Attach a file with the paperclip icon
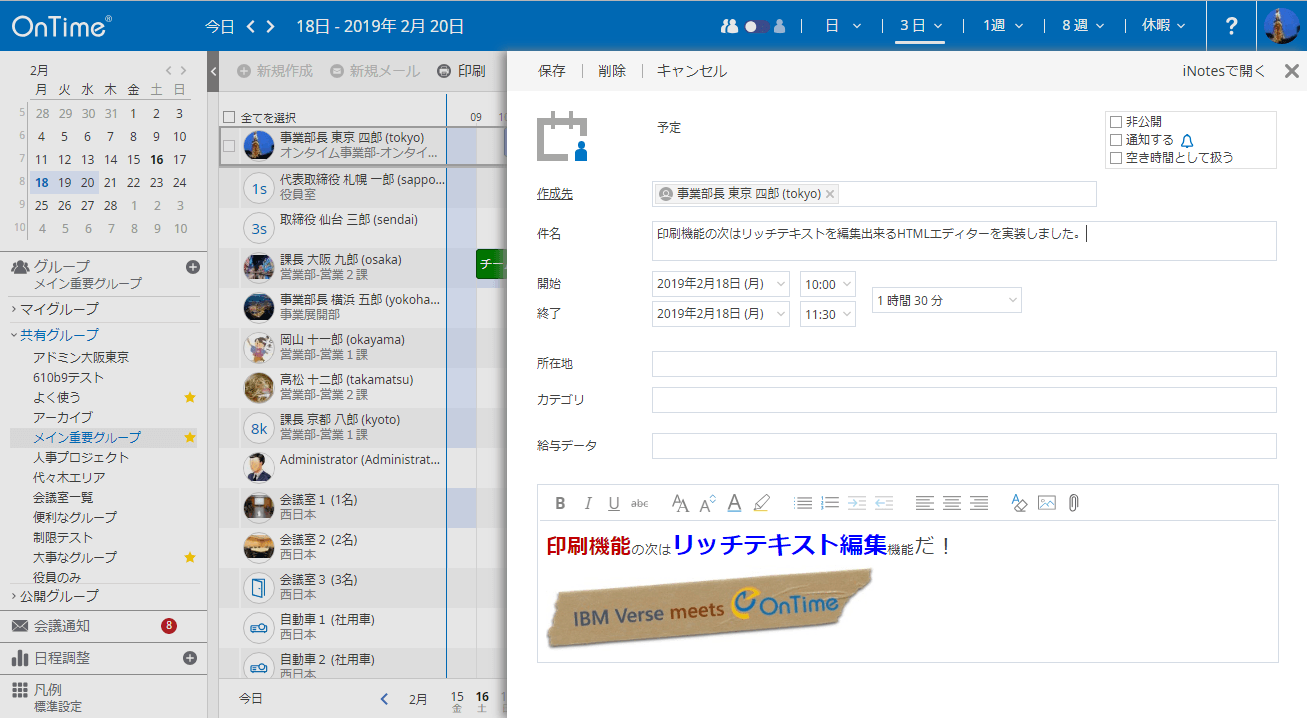 tap(1073, 502)
